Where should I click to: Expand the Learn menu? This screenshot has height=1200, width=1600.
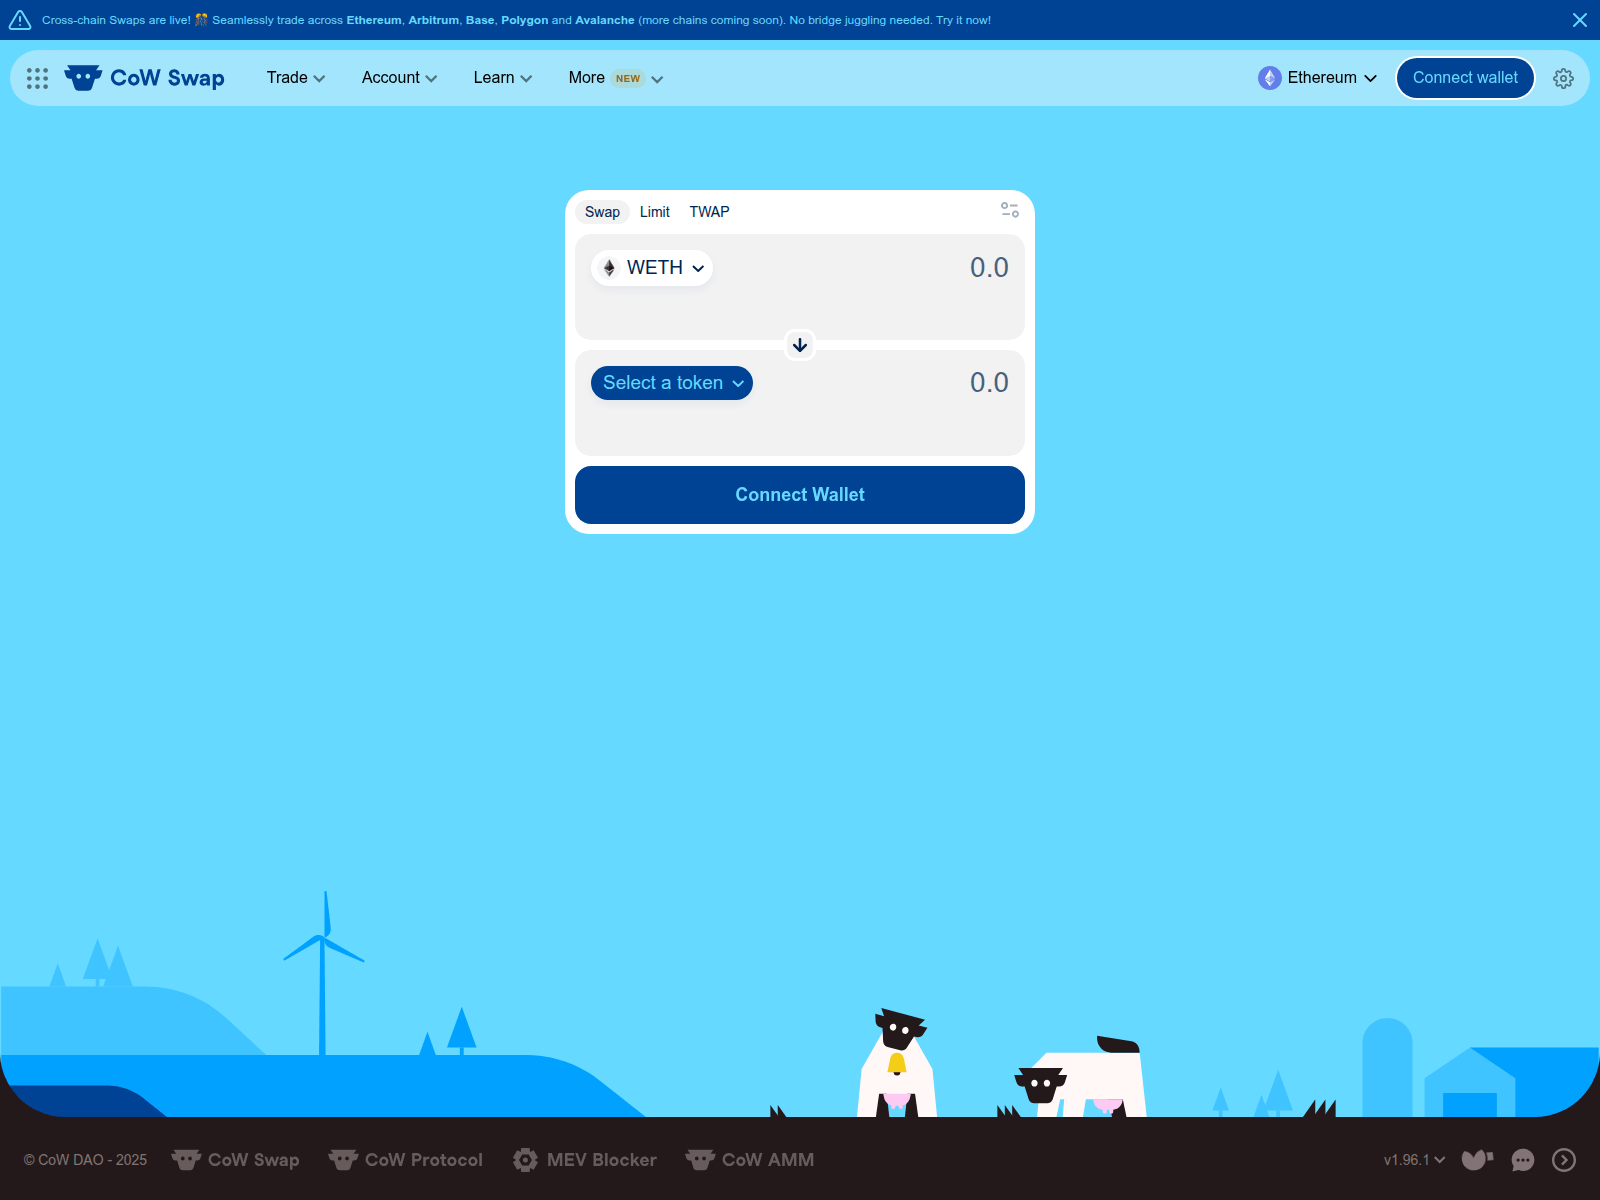503,78
